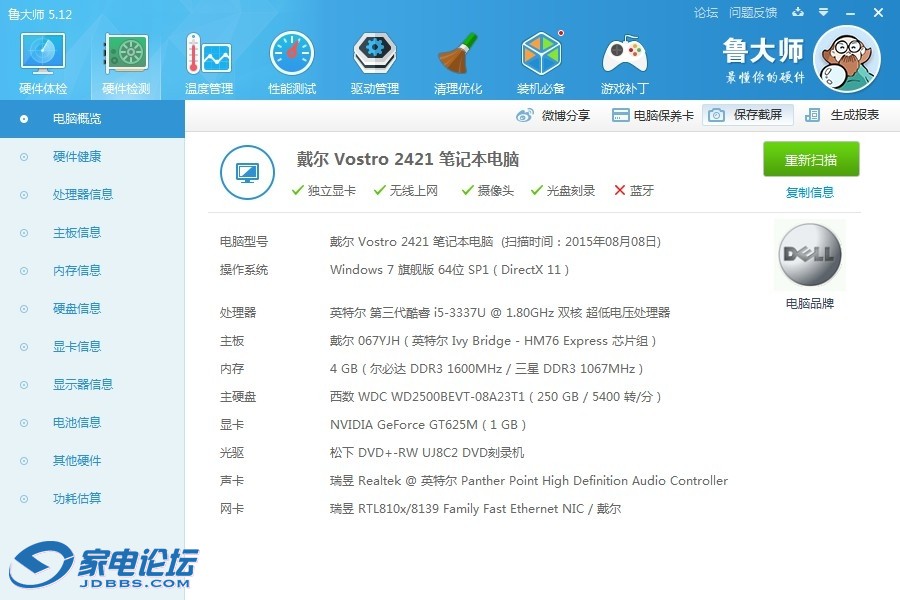Viewport: 900px width, 600px height.
Task: Click the 鲁大师 mascot avatar
Action: [847, 60]
